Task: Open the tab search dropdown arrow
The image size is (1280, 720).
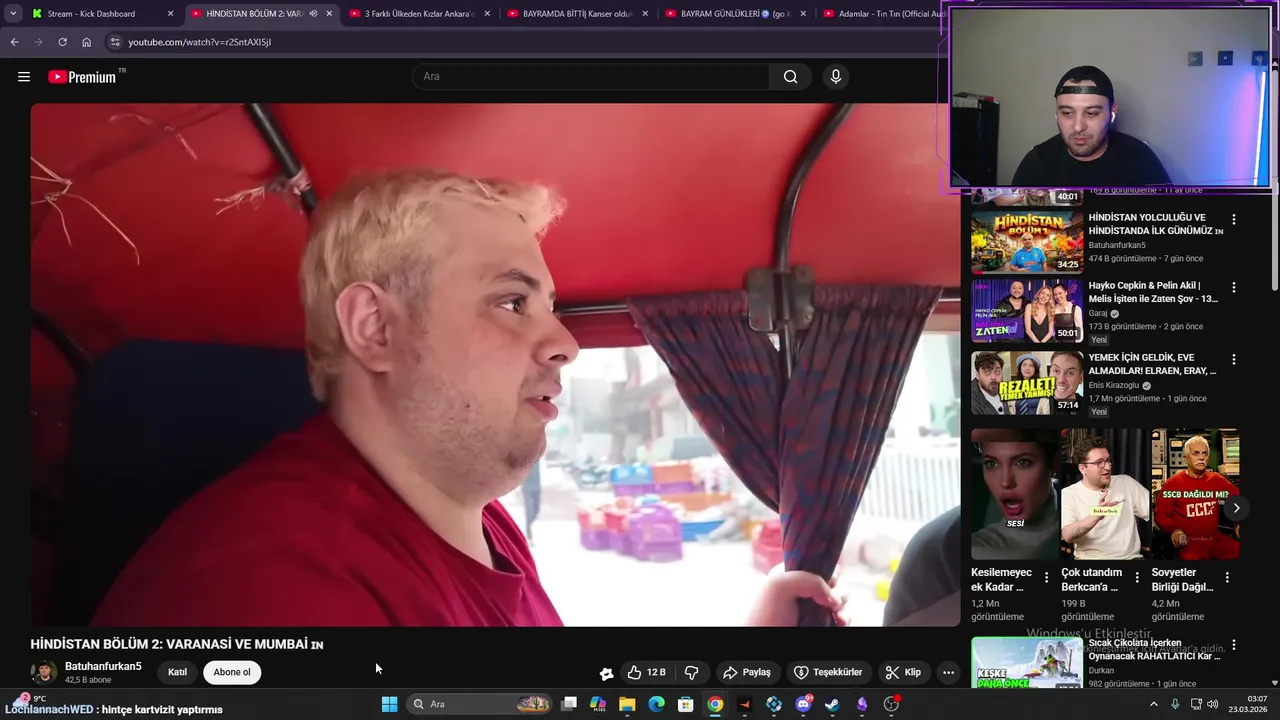Action: 13,13
